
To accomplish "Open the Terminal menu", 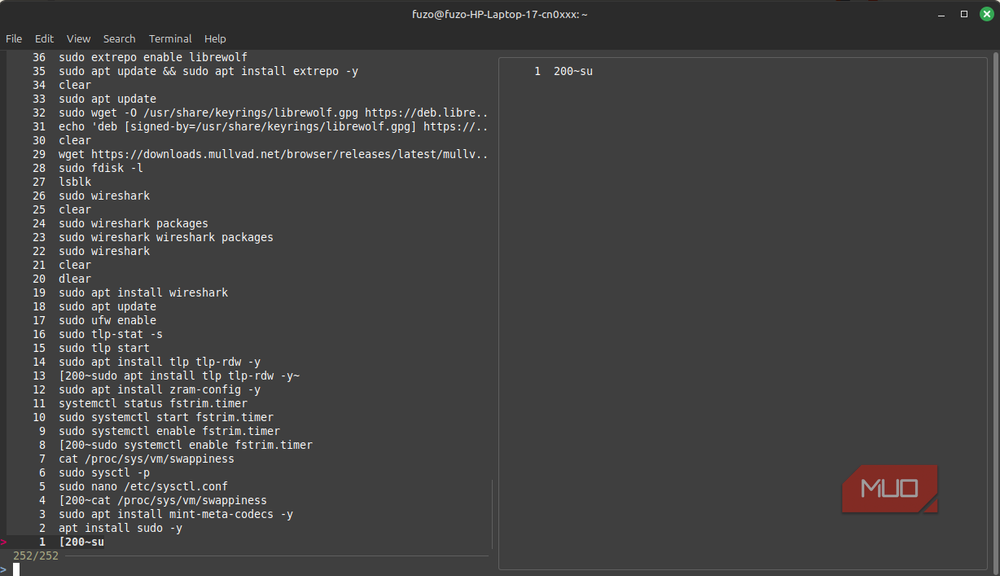I will 170,39.
